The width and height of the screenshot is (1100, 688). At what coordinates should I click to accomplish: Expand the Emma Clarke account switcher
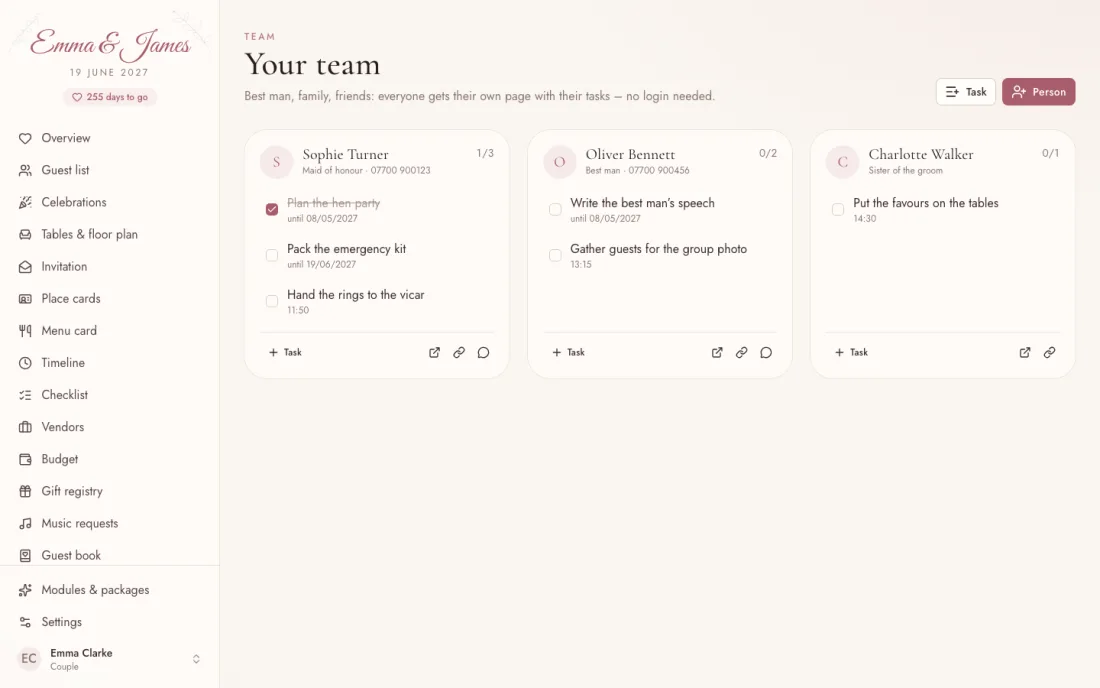point(196,659)
